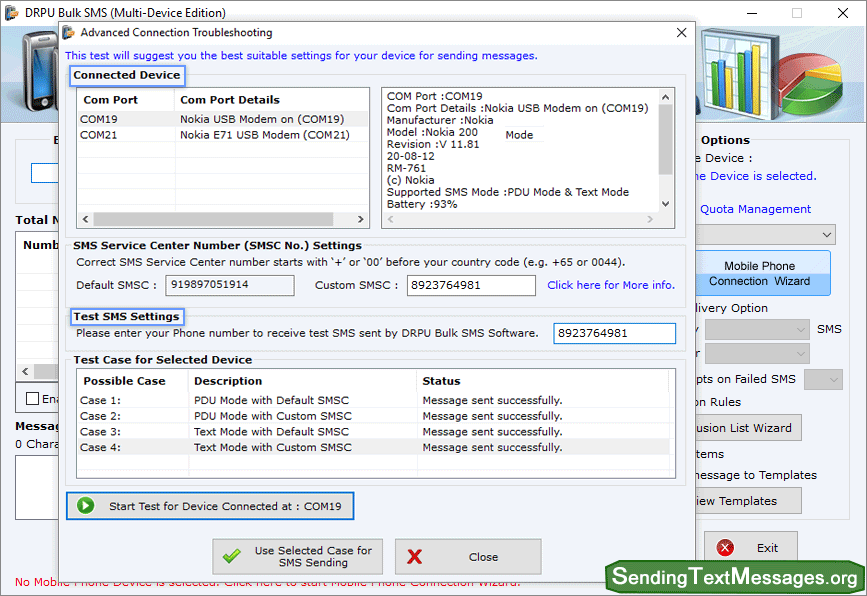867x596 pixels.
Task: Click scroll right arrow of Com Port table
Action: point(361,219)
